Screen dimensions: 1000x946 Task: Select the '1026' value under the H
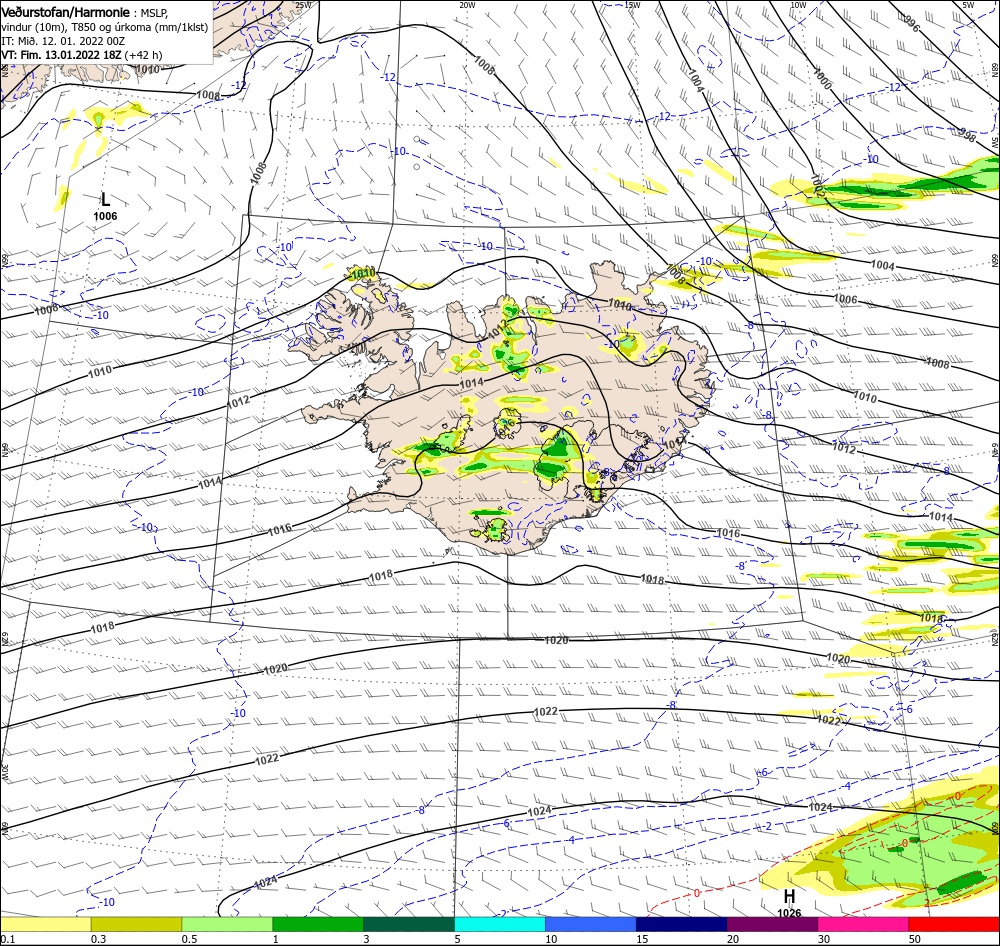tap(789, 913)
